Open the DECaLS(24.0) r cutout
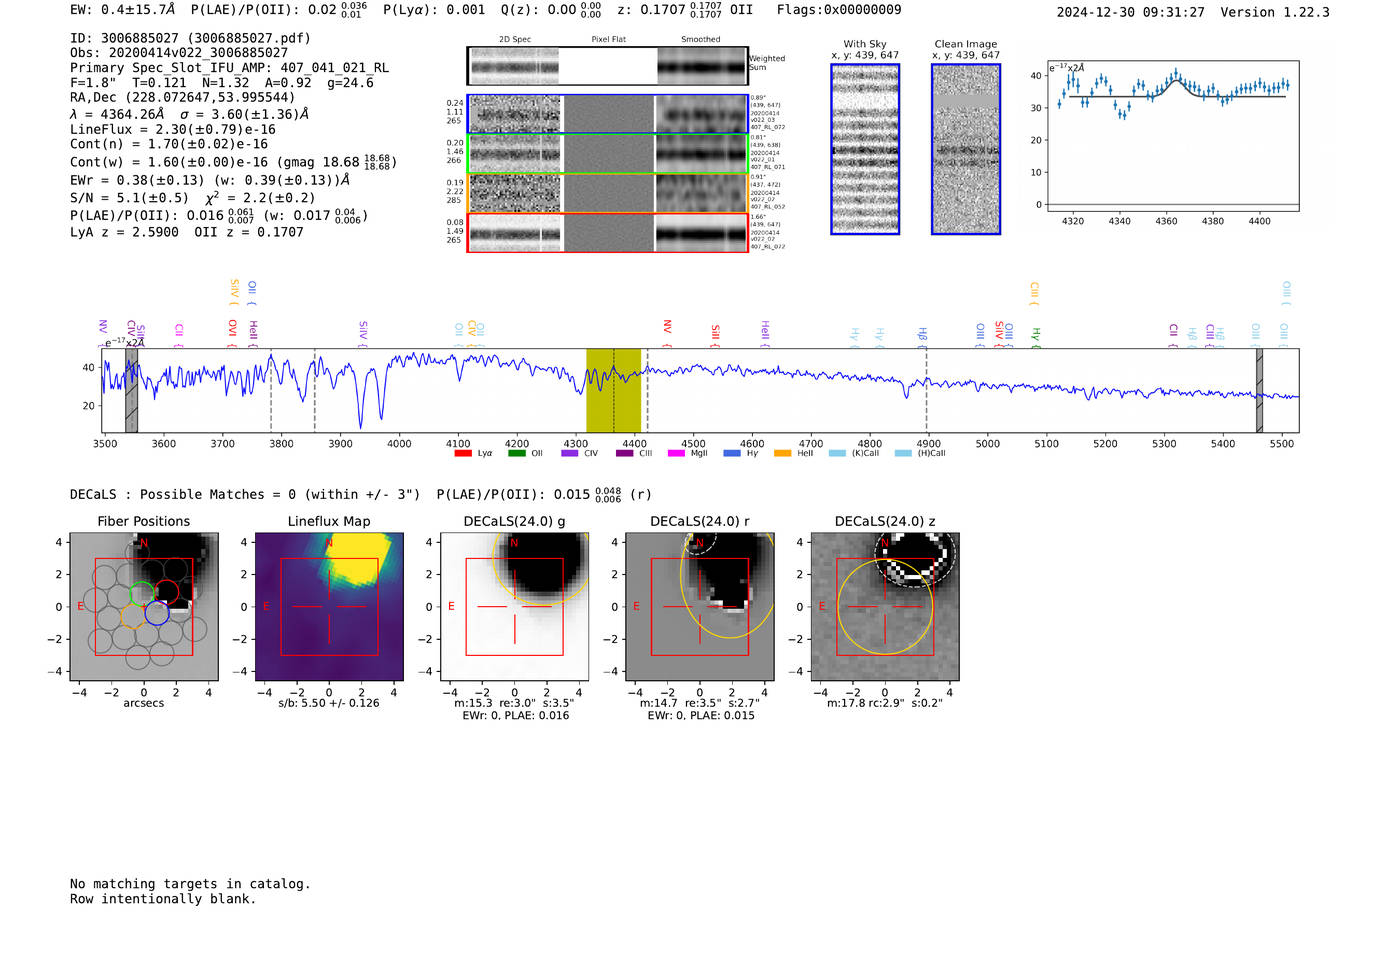 (700, 607)
